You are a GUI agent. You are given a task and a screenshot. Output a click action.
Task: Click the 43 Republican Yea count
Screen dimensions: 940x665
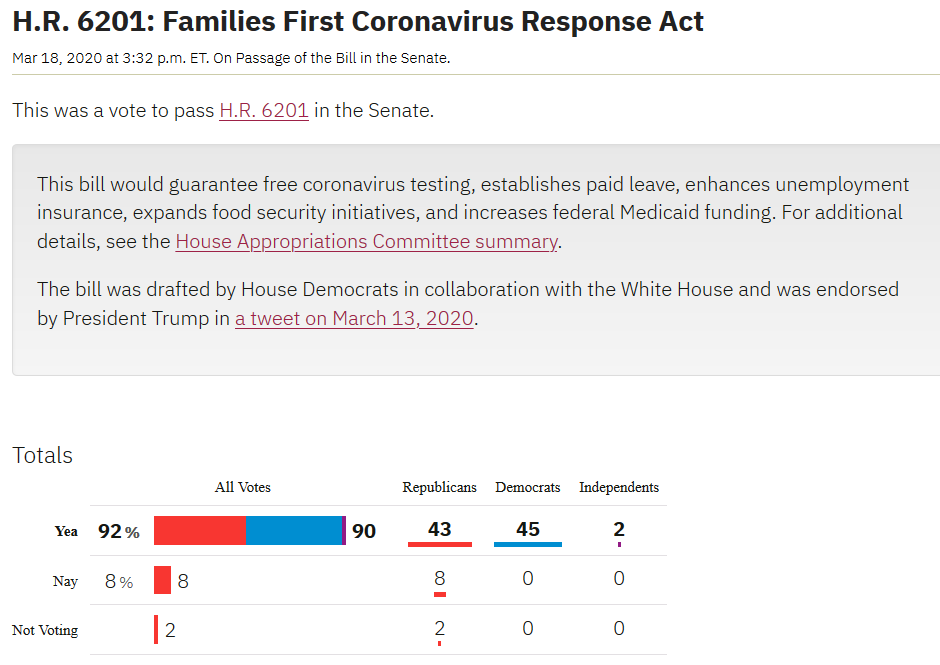[x=440, y=529]
